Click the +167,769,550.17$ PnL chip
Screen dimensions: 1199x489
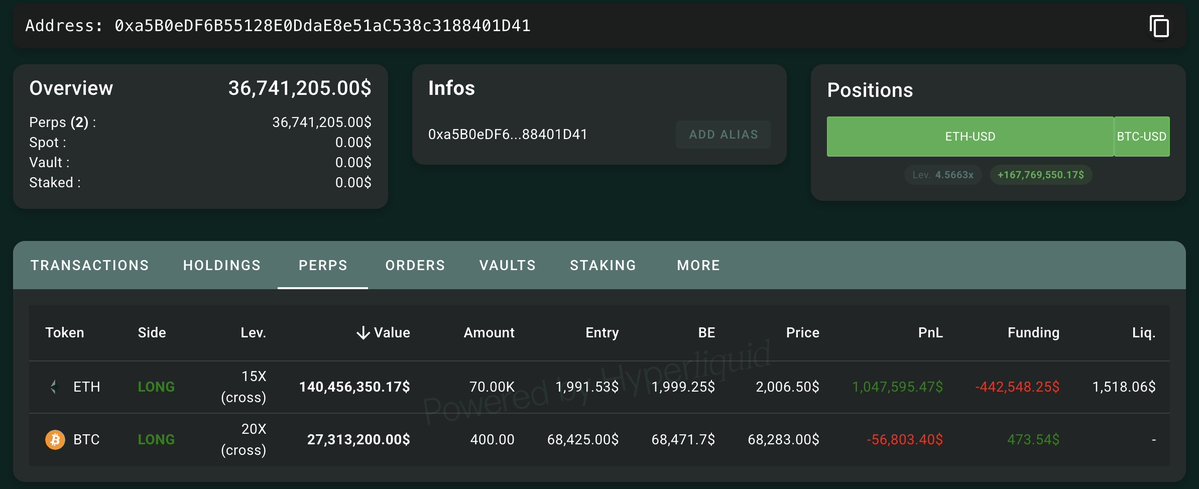pos(1042,175)
